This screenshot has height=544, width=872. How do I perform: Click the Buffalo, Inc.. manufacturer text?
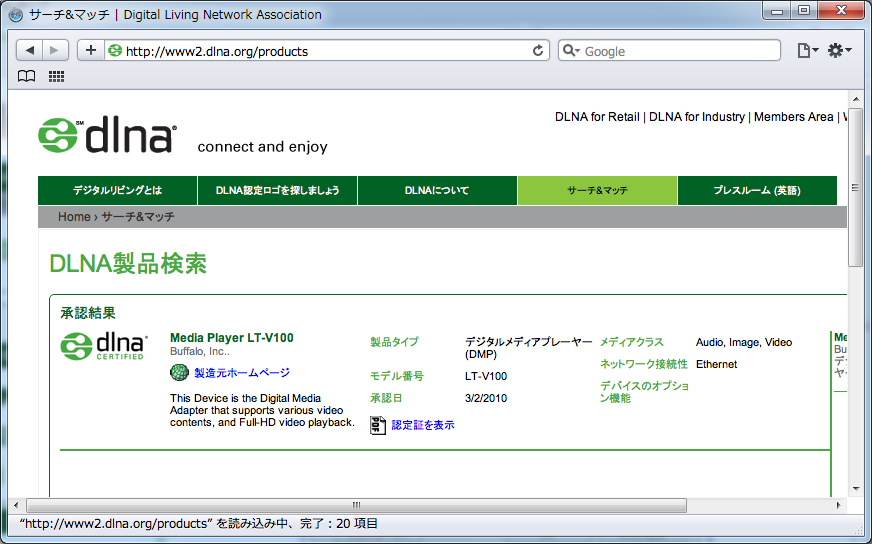(x=200, y=352)
